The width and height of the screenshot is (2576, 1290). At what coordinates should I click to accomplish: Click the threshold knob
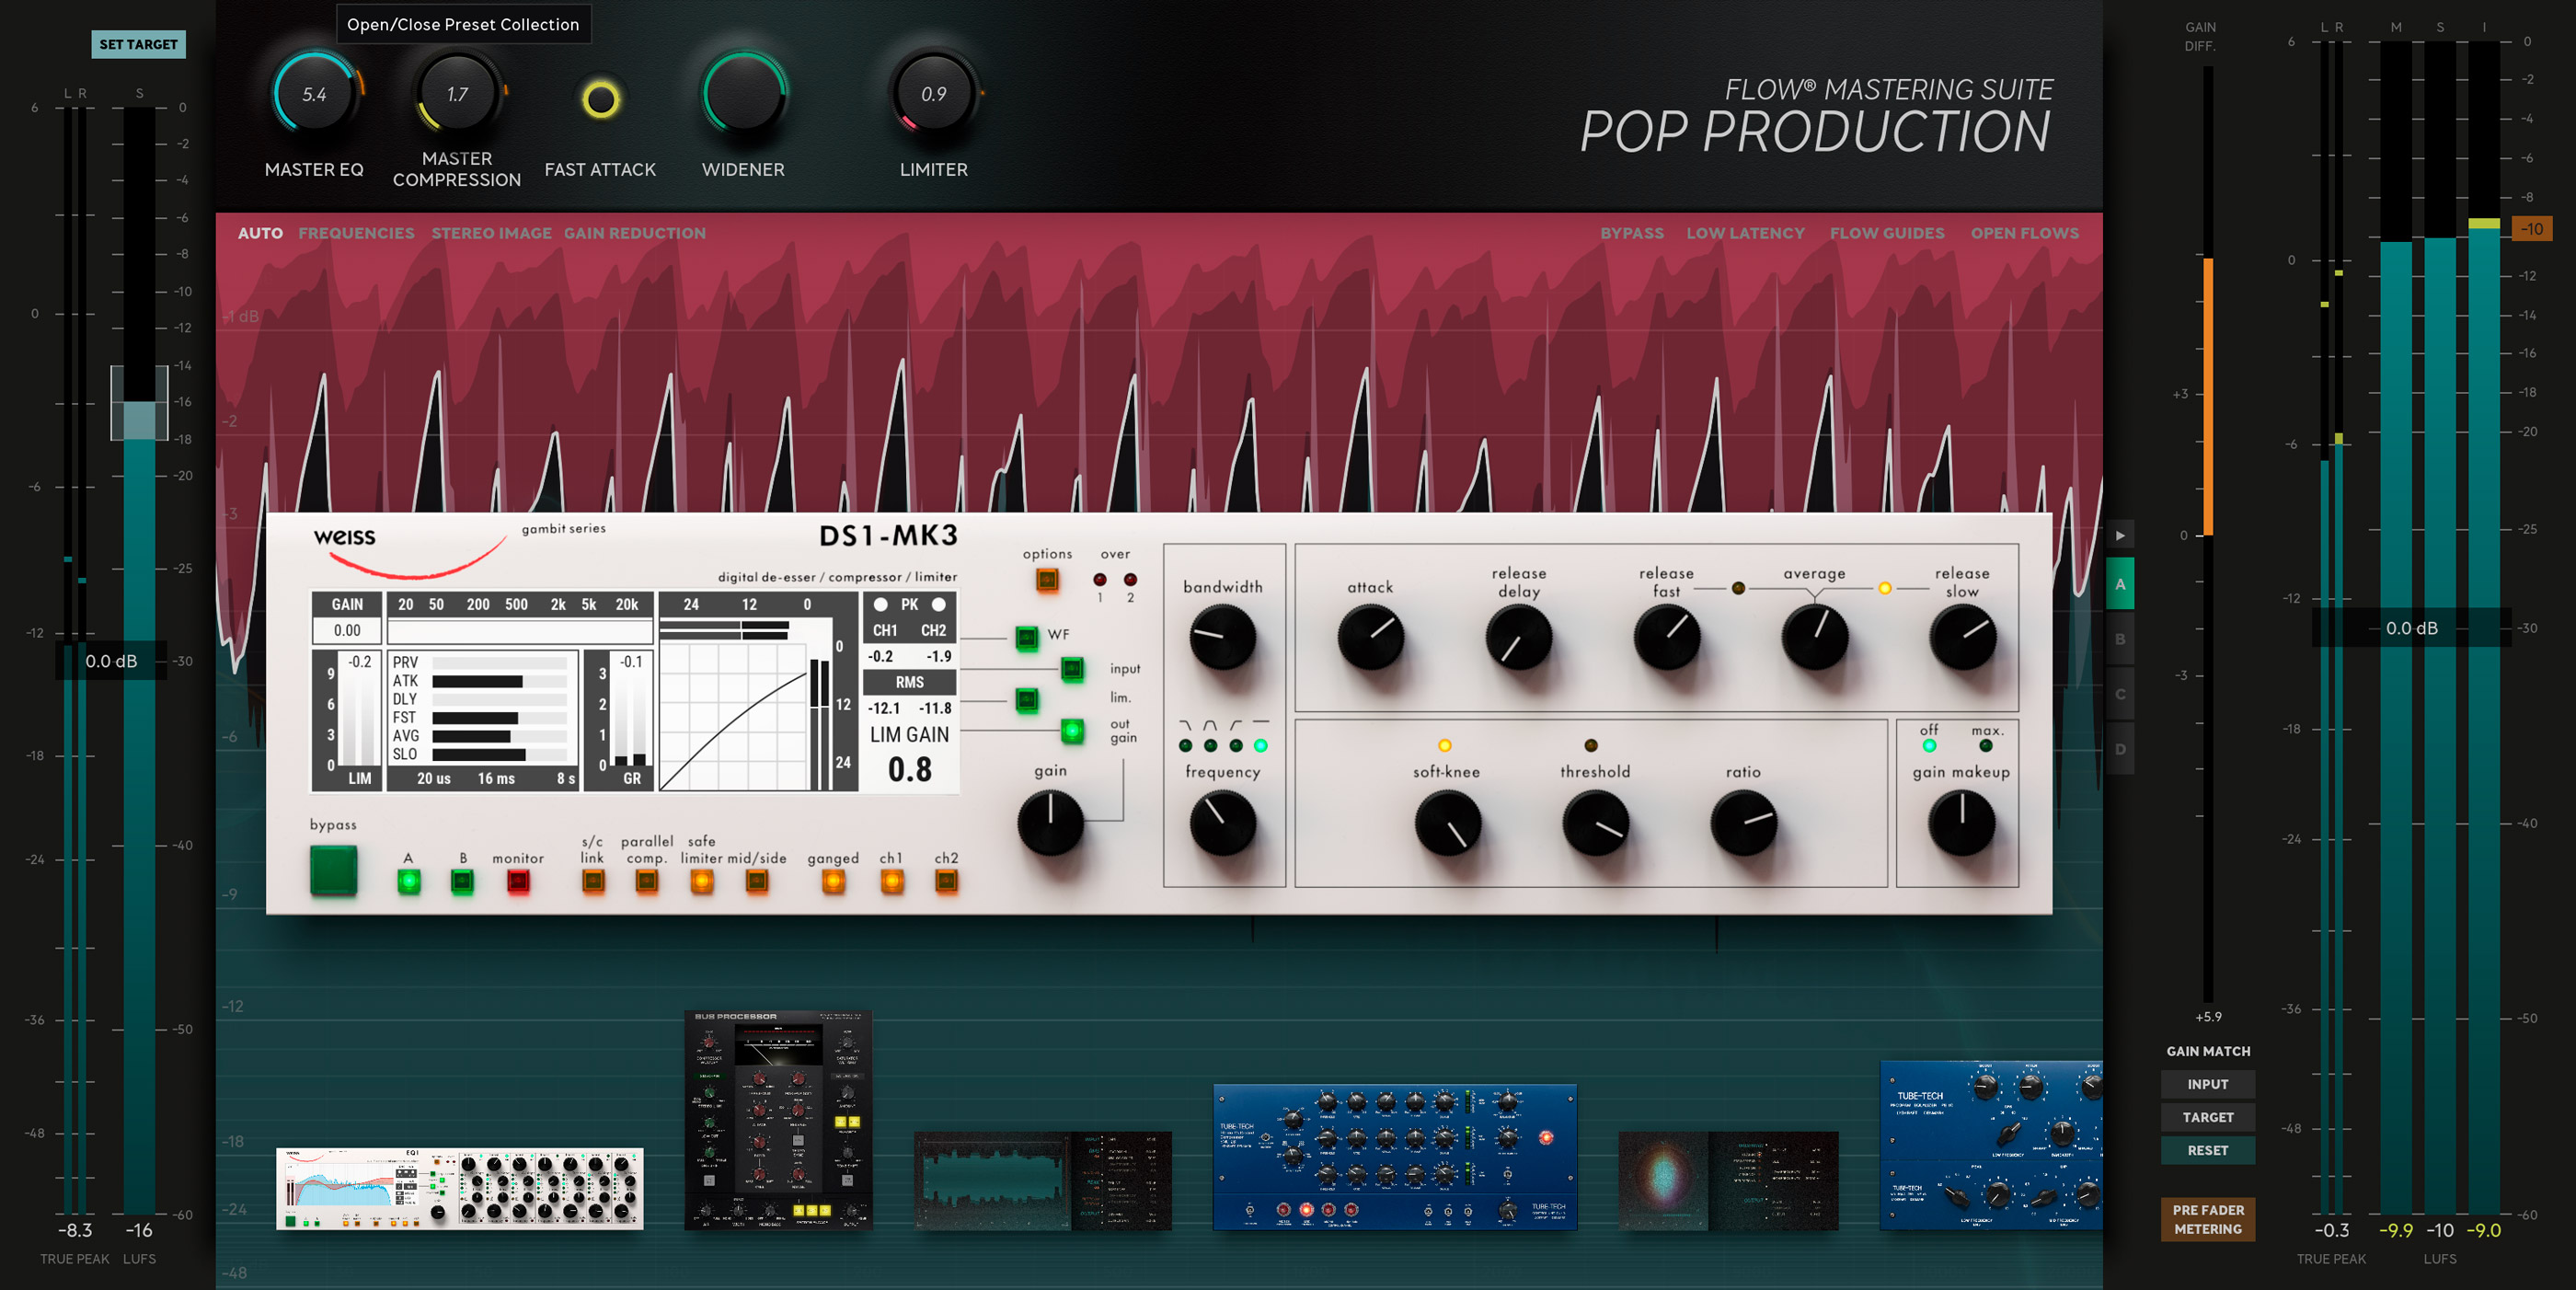[x=1595, y=823]
